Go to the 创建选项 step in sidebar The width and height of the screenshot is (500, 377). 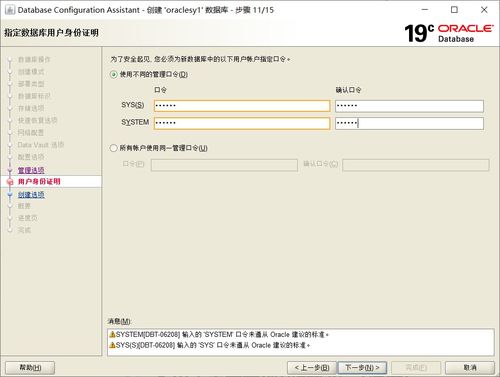[31, 195]
